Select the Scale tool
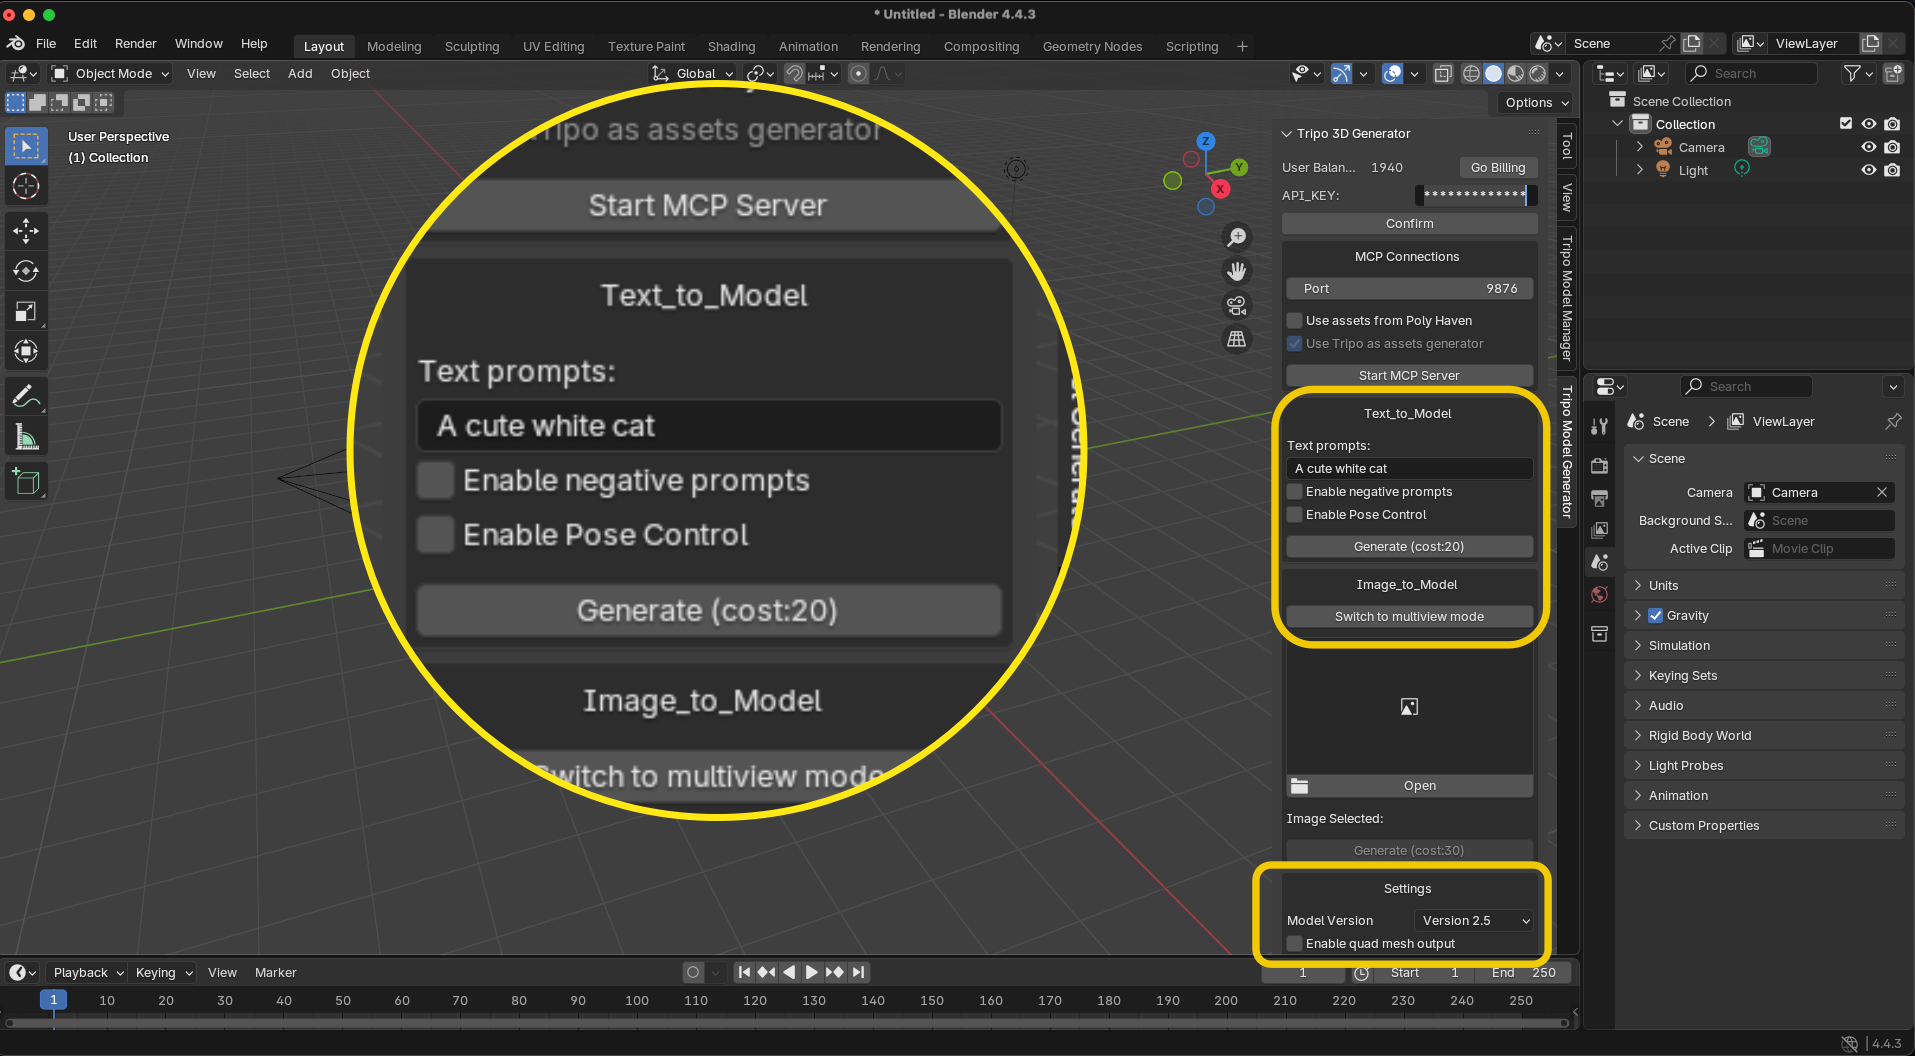 tap(26, 311)
